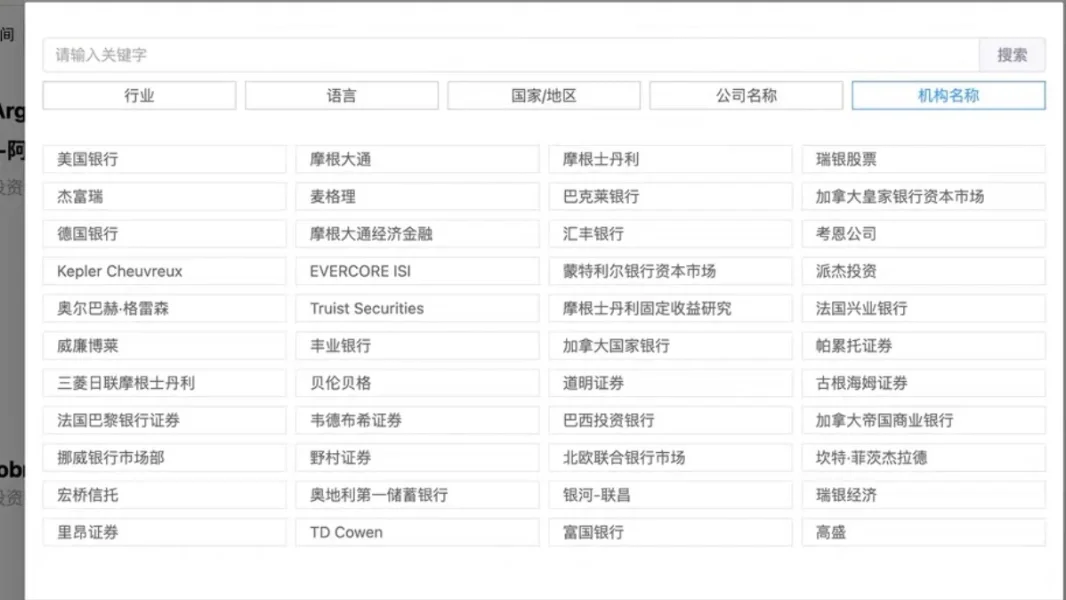
Task: Select 里昂证券 option
Action: coord(165,533)
